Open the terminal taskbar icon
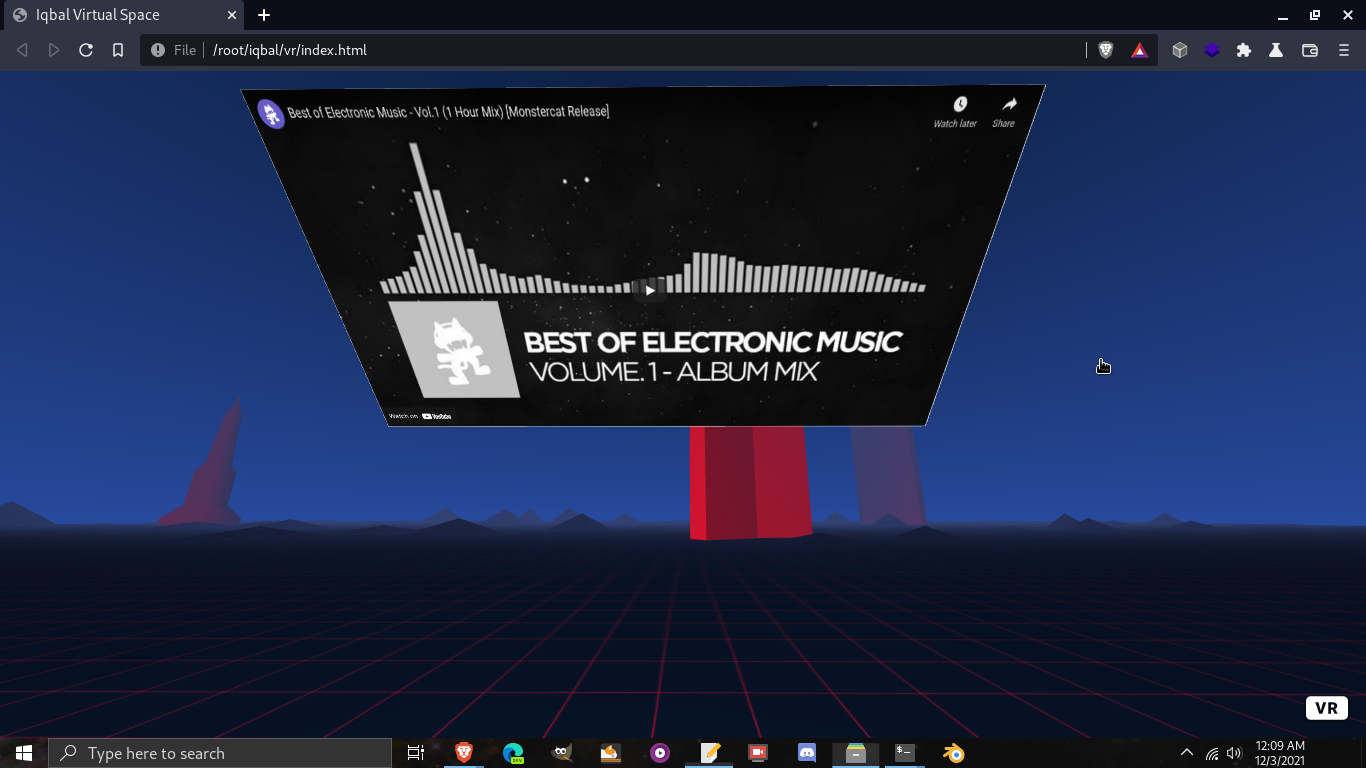The height and width of the screenshot is (768, 1366). pyautogui.click(x=905, y=753)
